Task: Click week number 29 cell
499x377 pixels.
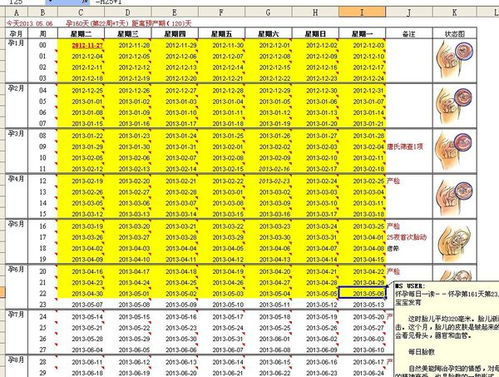Action: tap(43, 373)
